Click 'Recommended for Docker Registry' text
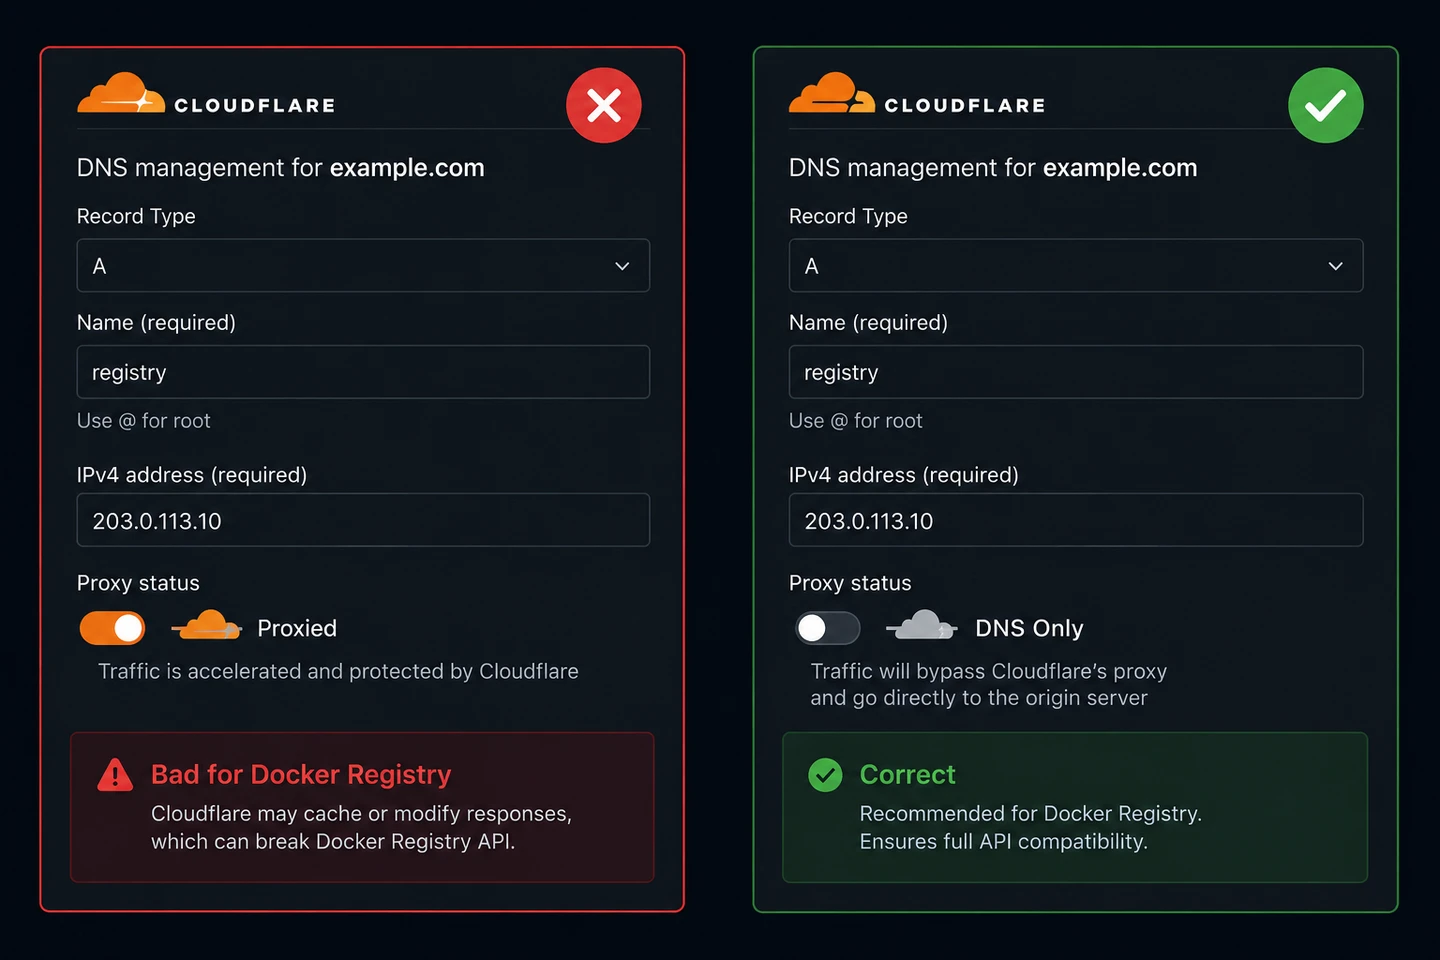 click(x=1030, y=814)
